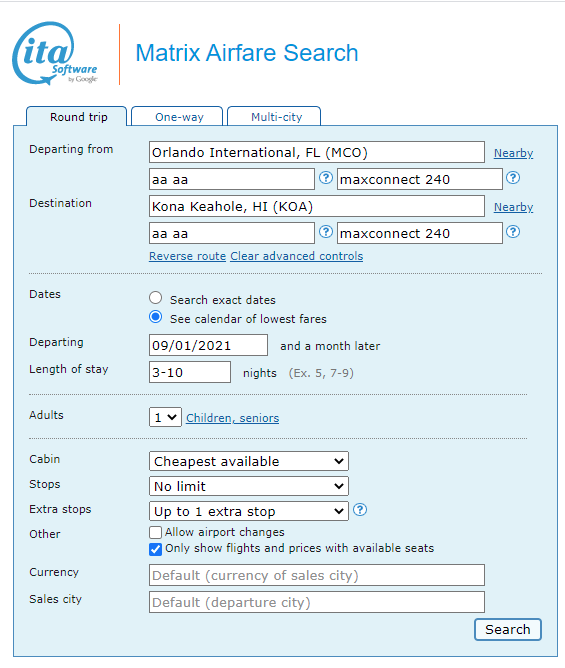565x668 pixels.
Task: Click the ITA Software logo
Action: pos(55,54)
